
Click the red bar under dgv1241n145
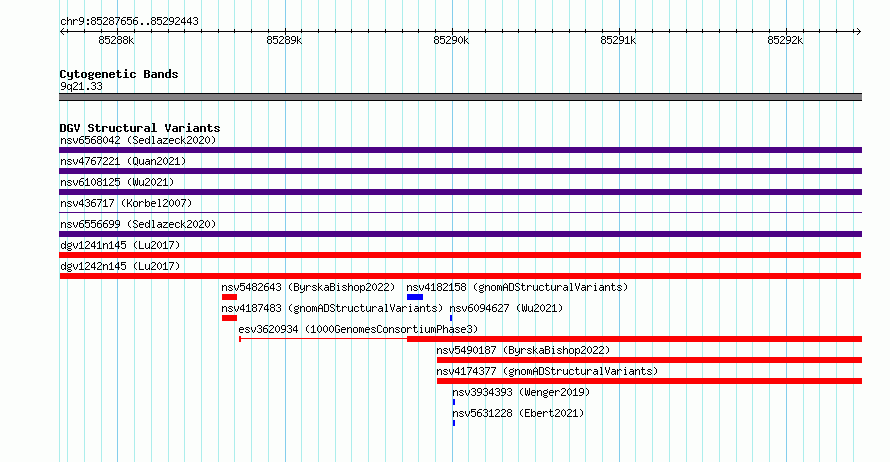pyautogui.click(x=460, y=255)
